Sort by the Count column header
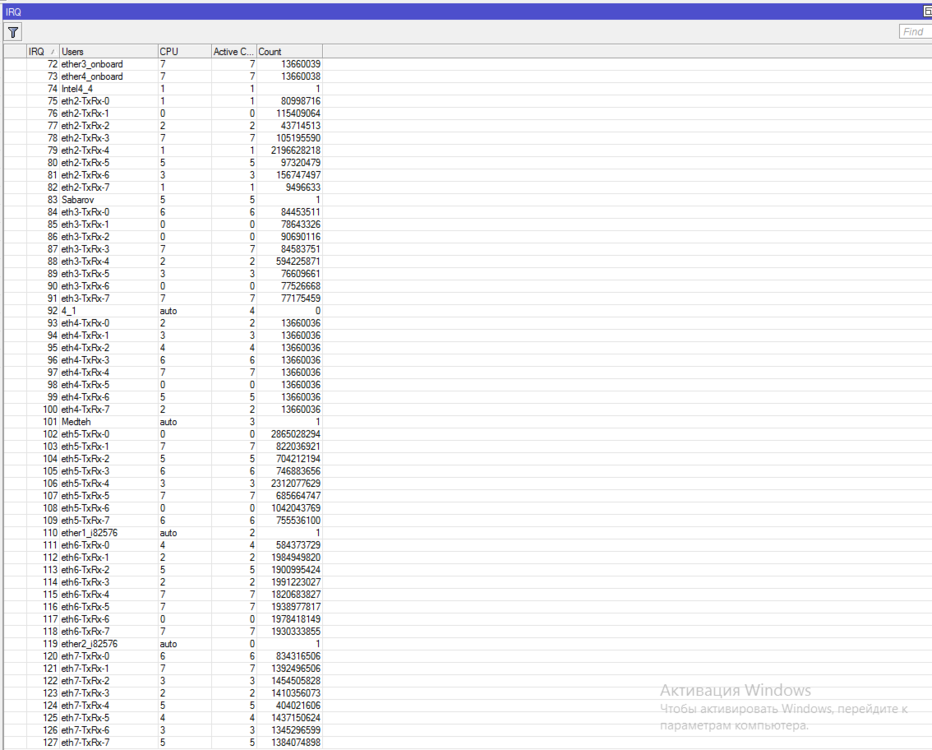This screenshot has height=750, width=932. point(288,51)
